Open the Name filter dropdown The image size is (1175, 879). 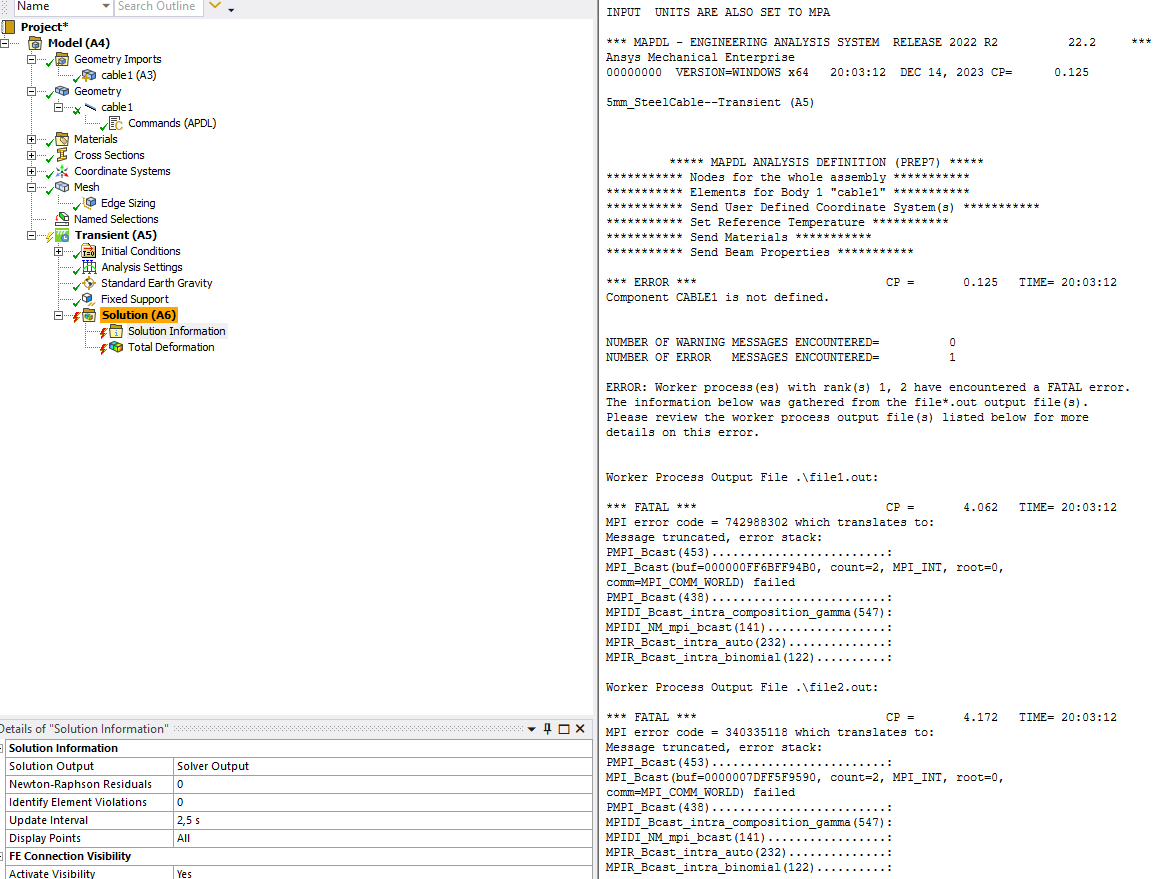tap(106, 7)
